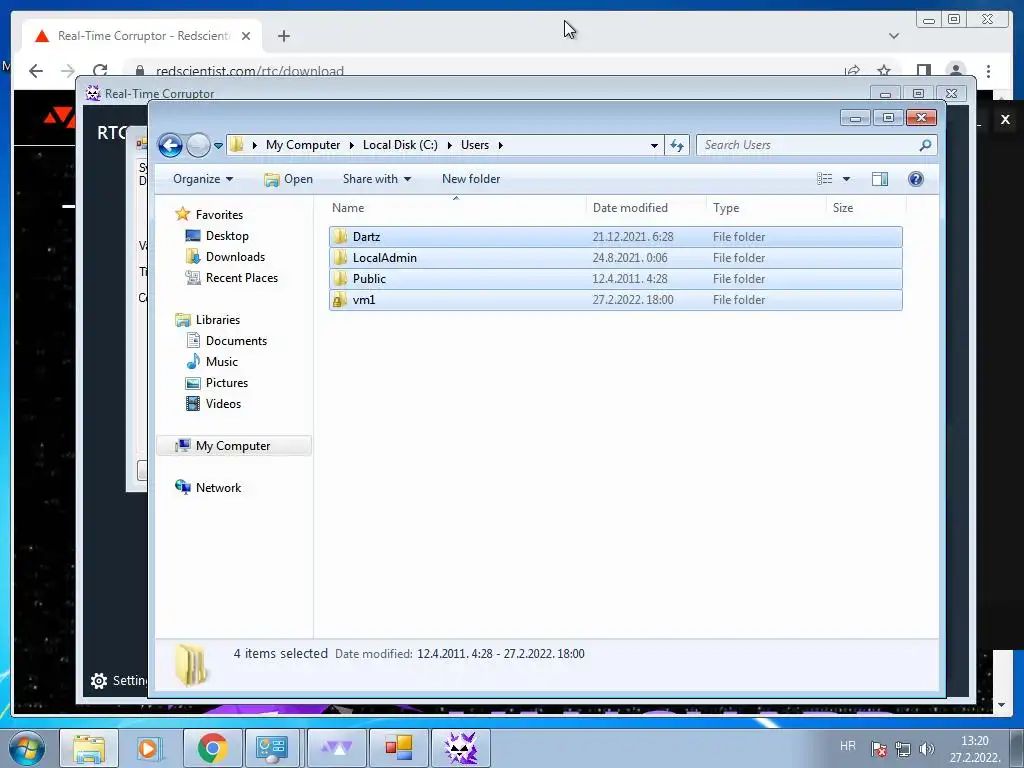Sort by the Name column header
Screen dimensions: 1024x768
[456, 208]
